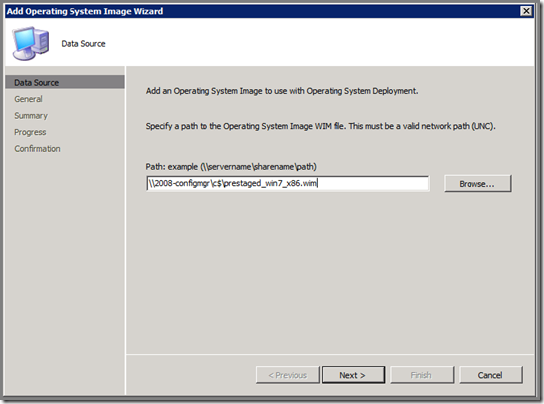Click the disabled < Previous button
The image size is (544, 404).
(287, 375)
